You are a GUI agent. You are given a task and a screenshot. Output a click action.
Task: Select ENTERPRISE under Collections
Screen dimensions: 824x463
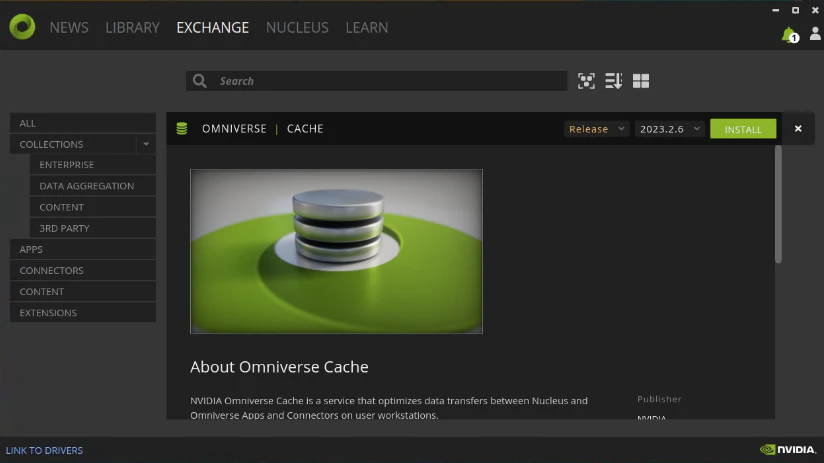92,164
